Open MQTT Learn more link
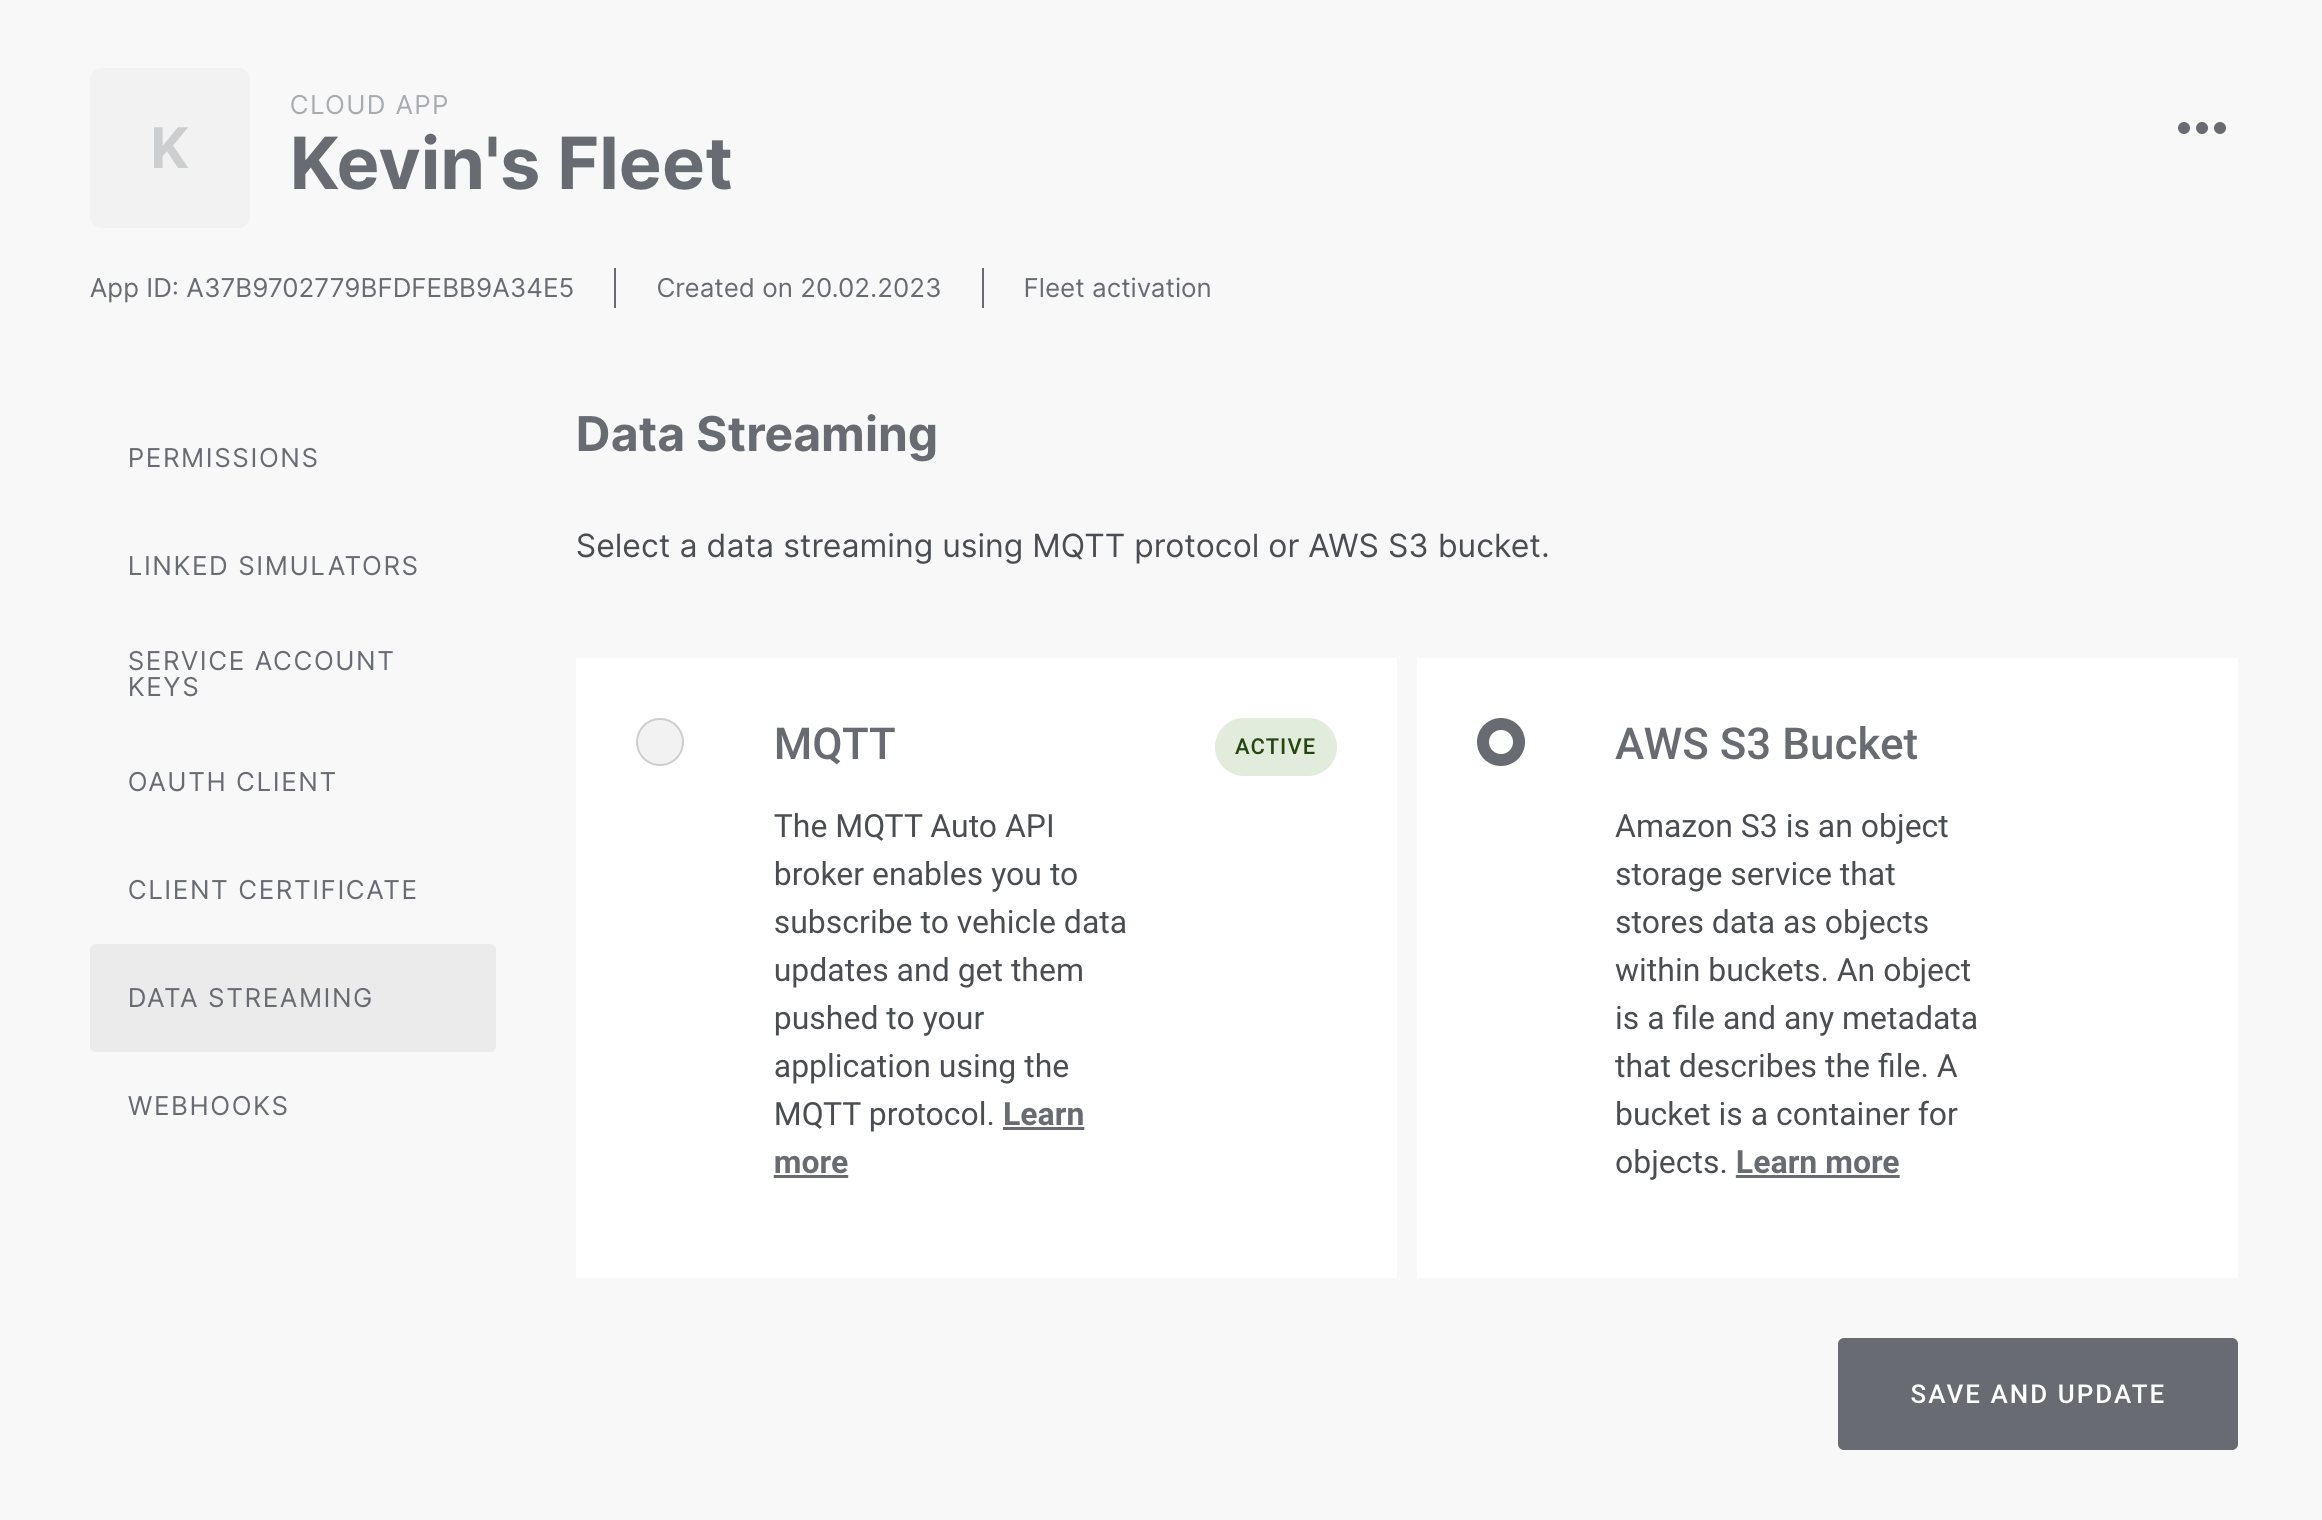The height and width of the screenshot is (1520, 2322). pyautogui.click(x=1043, y=1115)
